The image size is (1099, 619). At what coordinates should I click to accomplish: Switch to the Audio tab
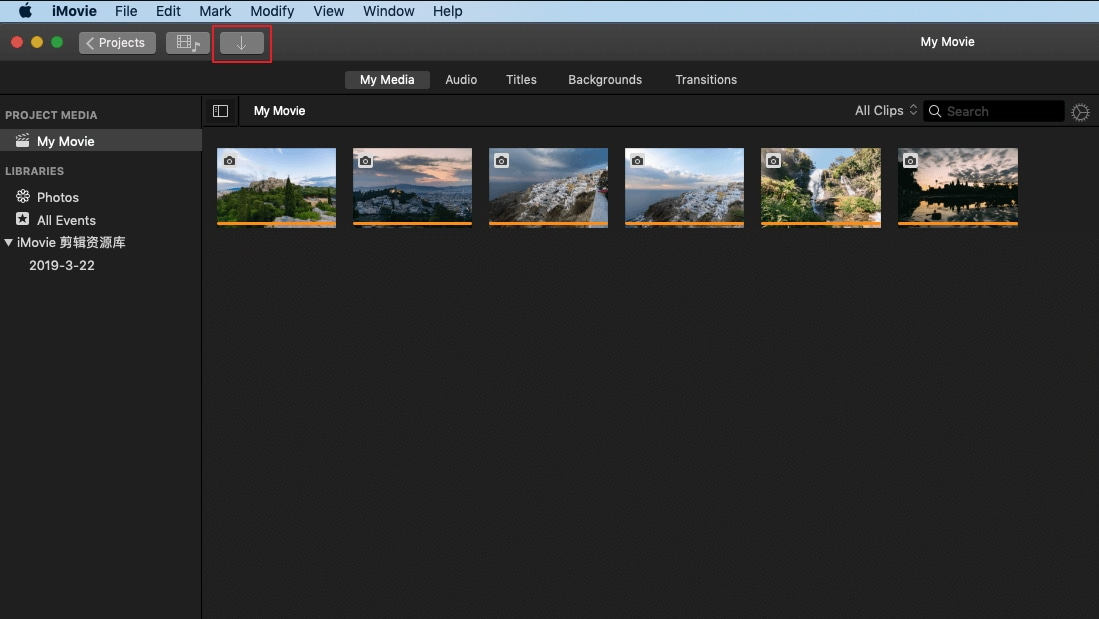(461, 79)
